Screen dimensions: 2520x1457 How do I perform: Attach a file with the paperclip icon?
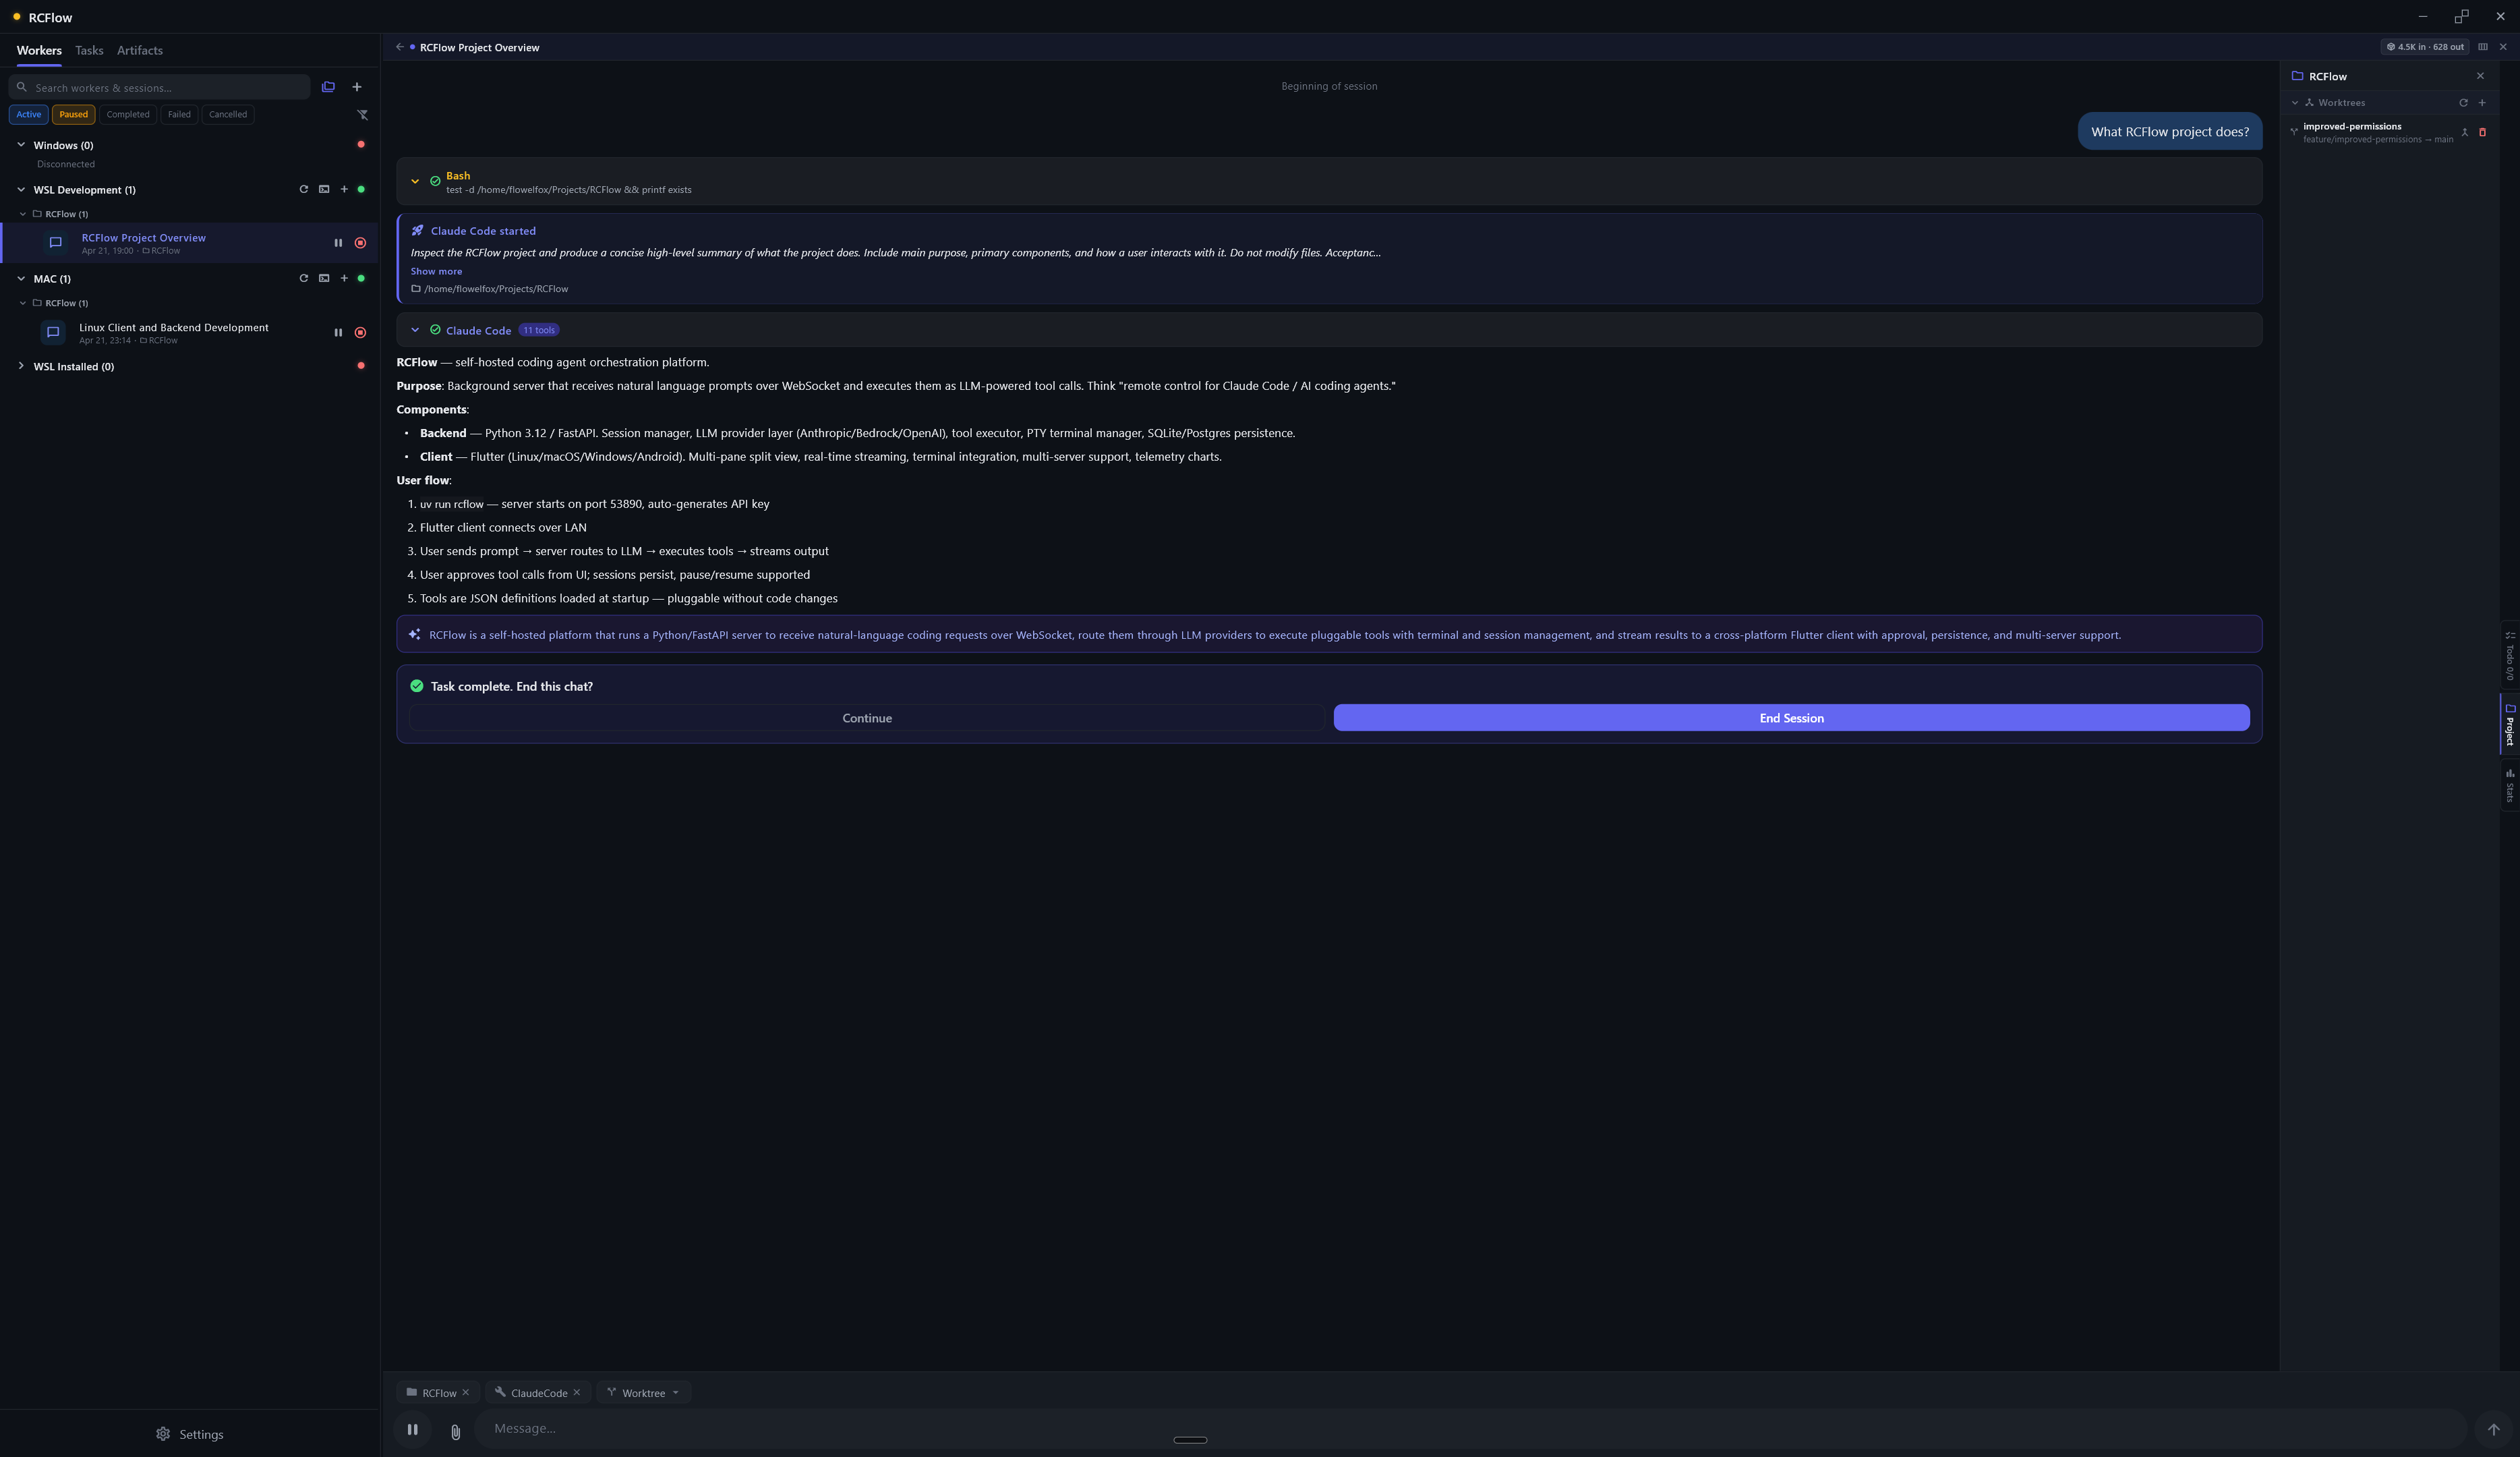(x=455, y=1432)
